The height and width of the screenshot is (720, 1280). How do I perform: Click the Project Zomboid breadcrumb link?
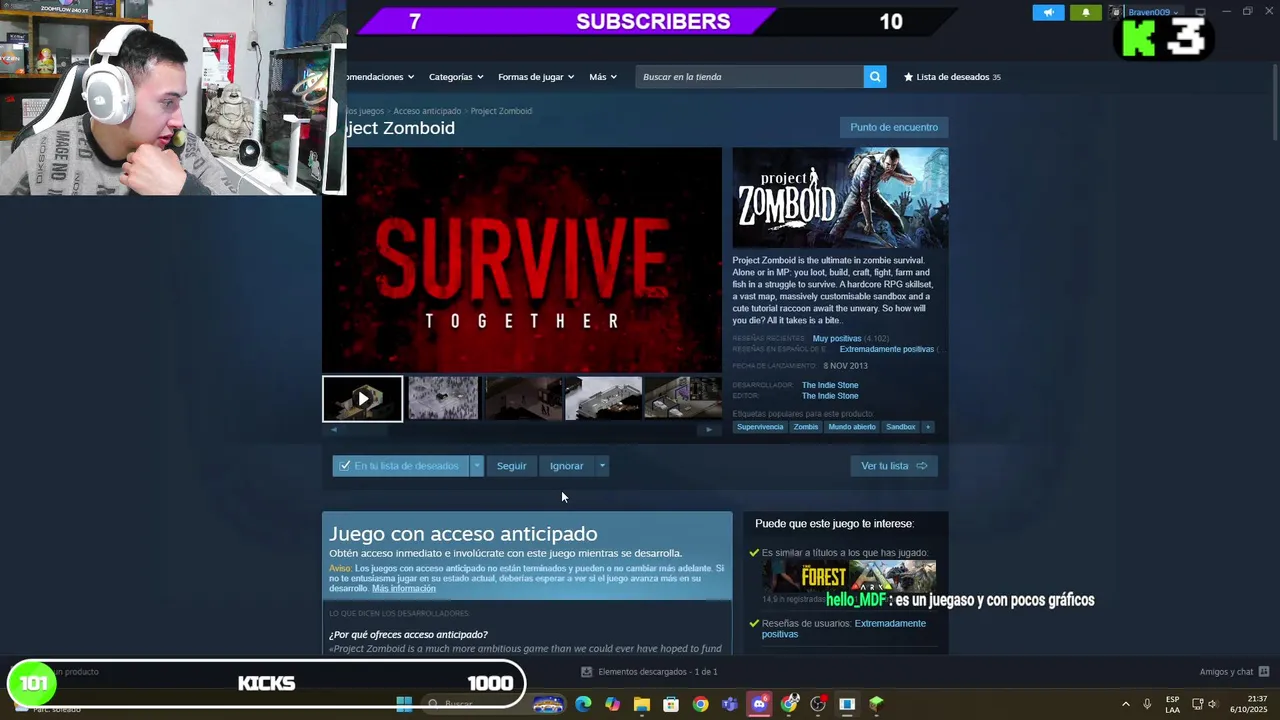tap(501, 111)
